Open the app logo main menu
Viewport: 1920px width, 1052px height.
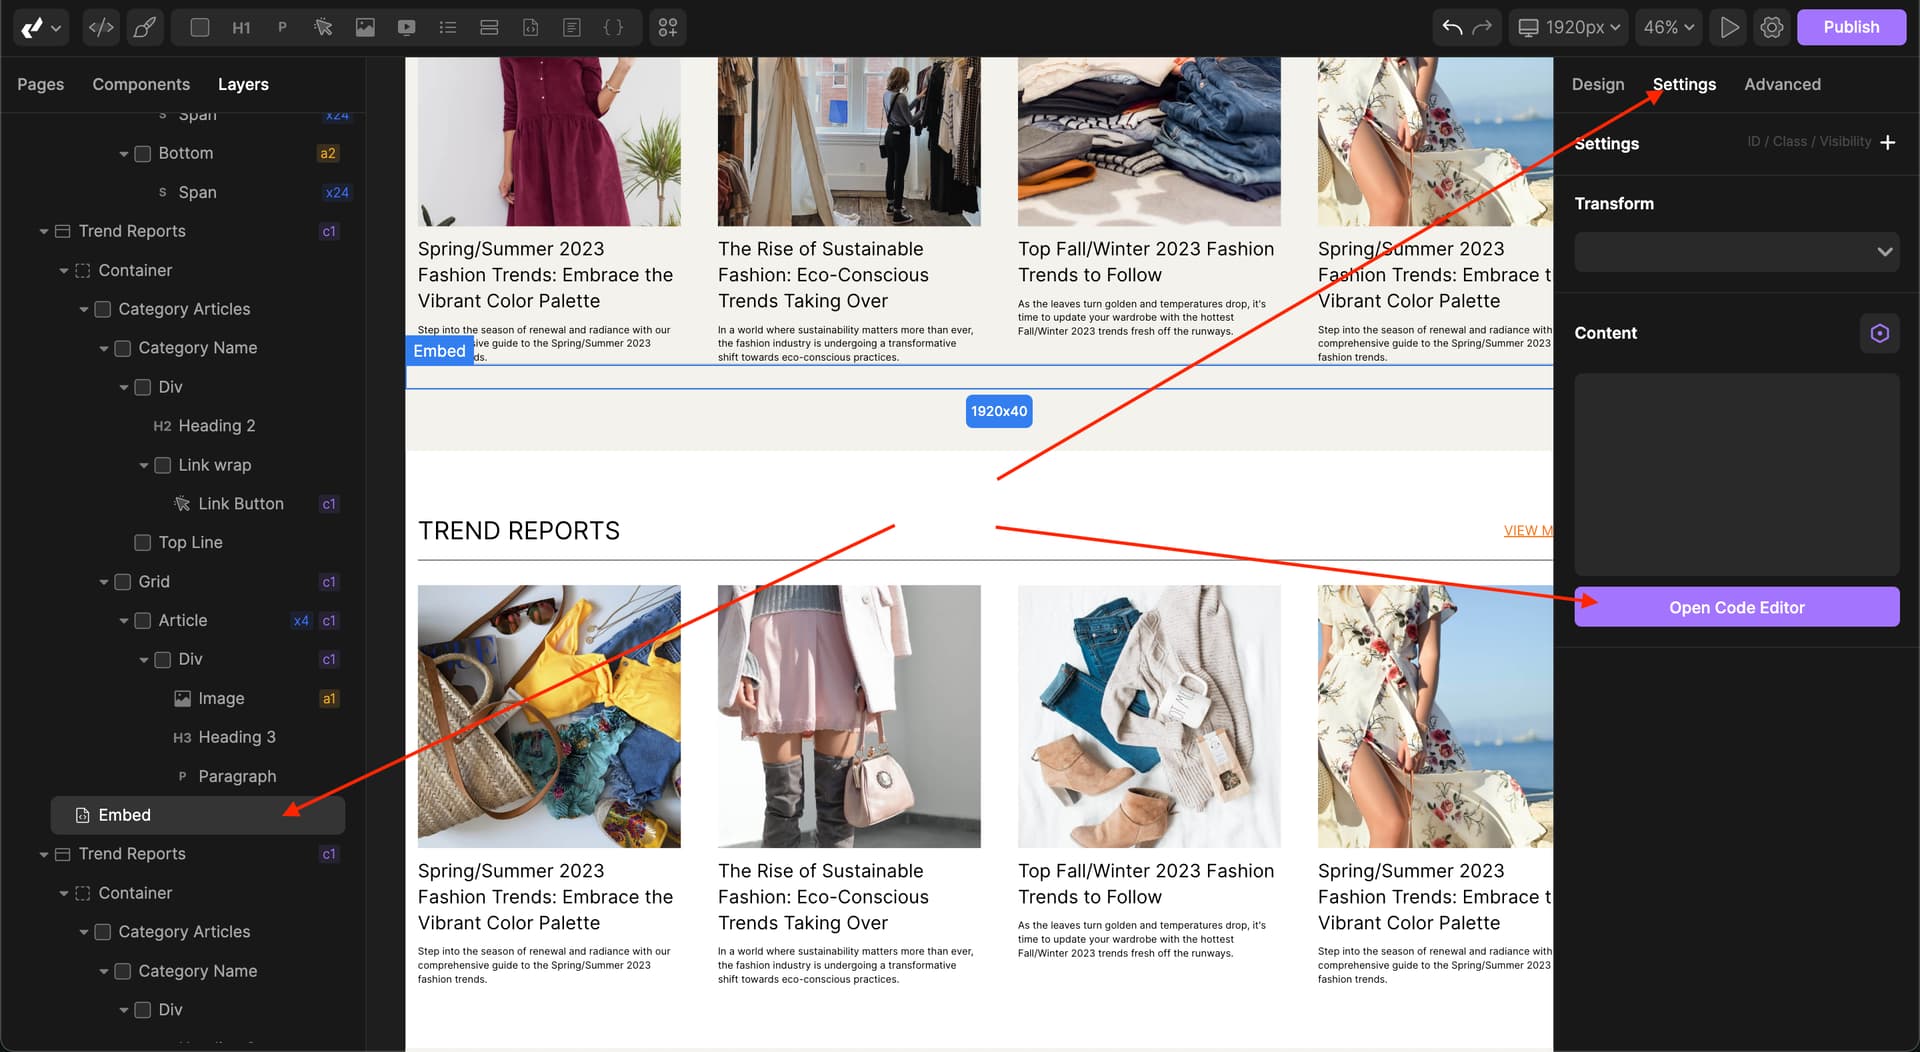(x=41, y=27)
